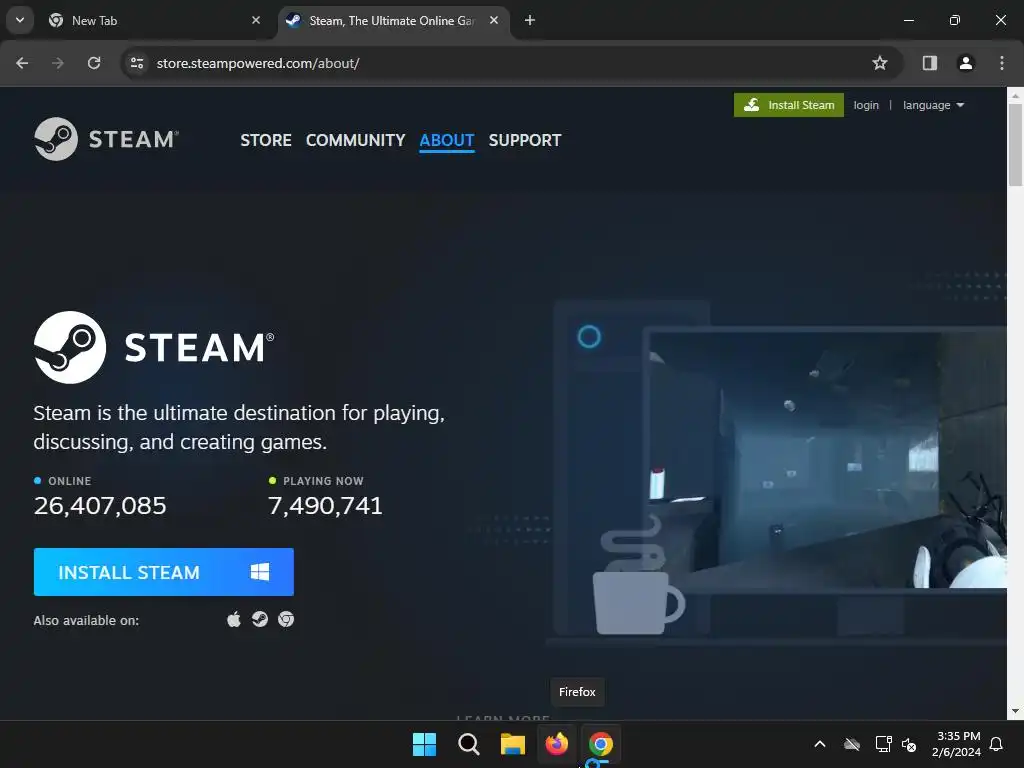
Task: Open the SUPPORT page
Action: pyautogui.click(x=524, y=140)
